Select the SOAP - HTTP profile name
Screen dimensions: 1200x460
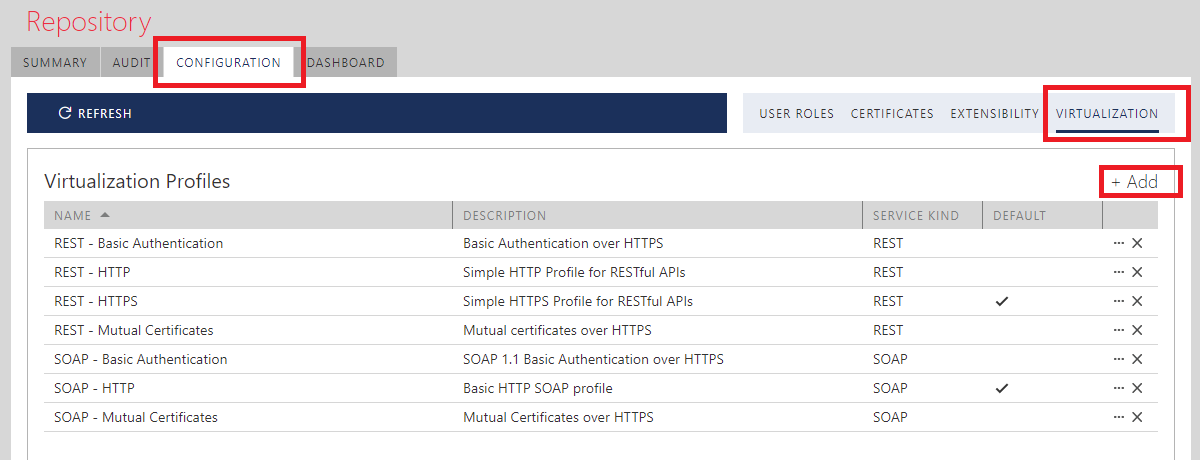pyautogui.click(x=94, y=388)
